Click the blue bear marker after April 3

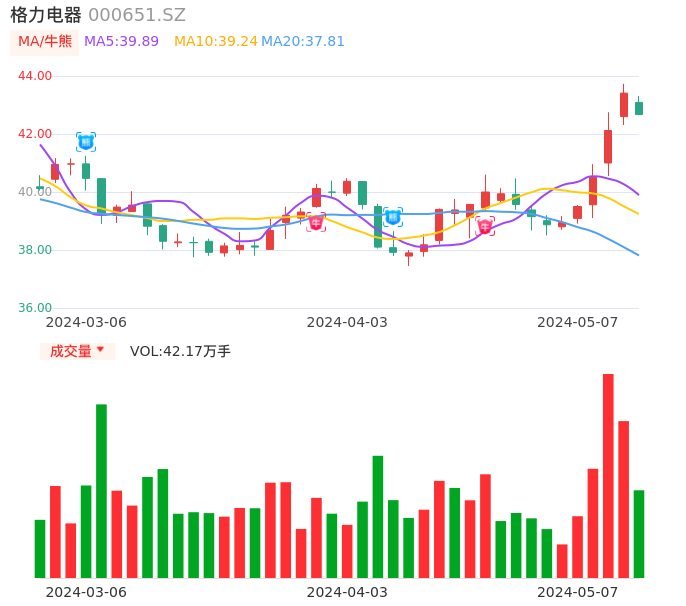393,217
